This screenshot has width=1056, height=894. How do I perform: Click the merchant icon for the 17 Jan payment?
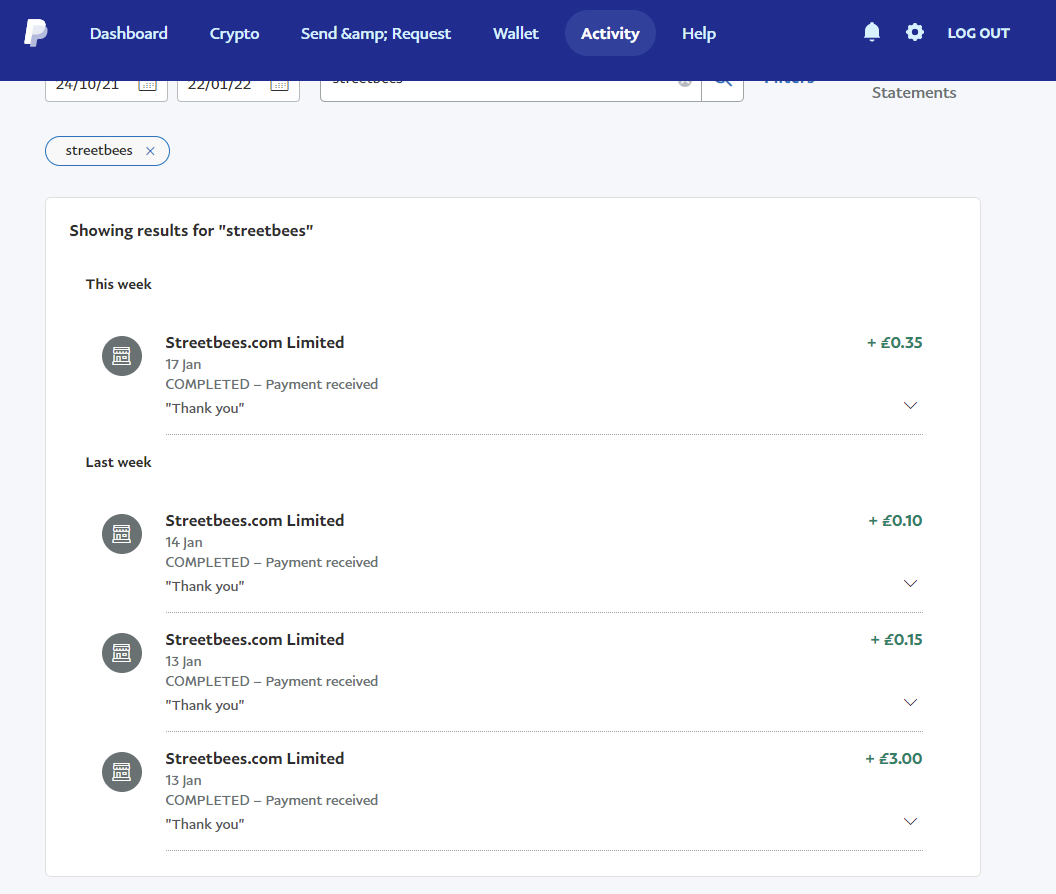point(122,356)
